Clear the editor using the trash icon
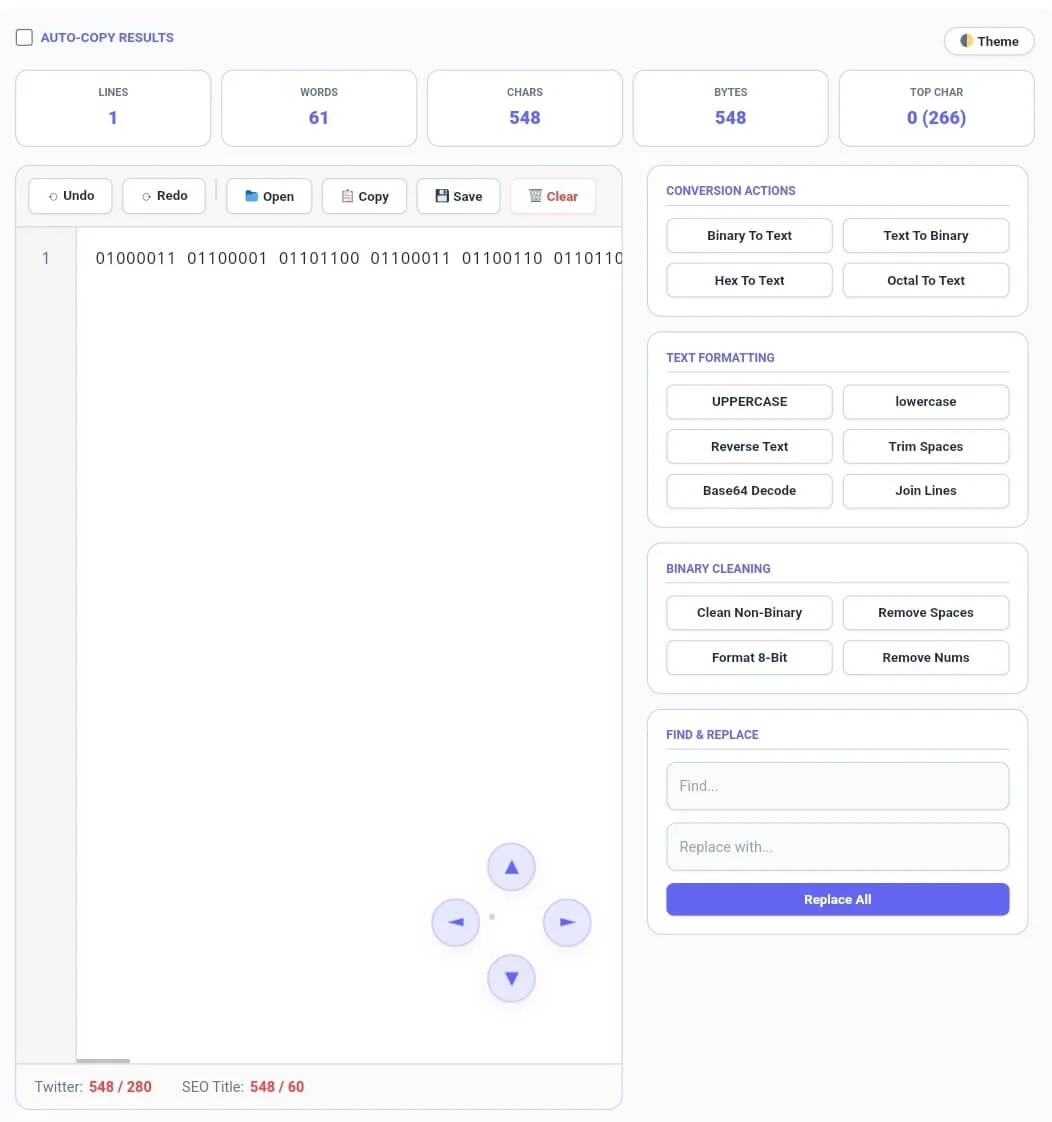 tap(553, 196)
